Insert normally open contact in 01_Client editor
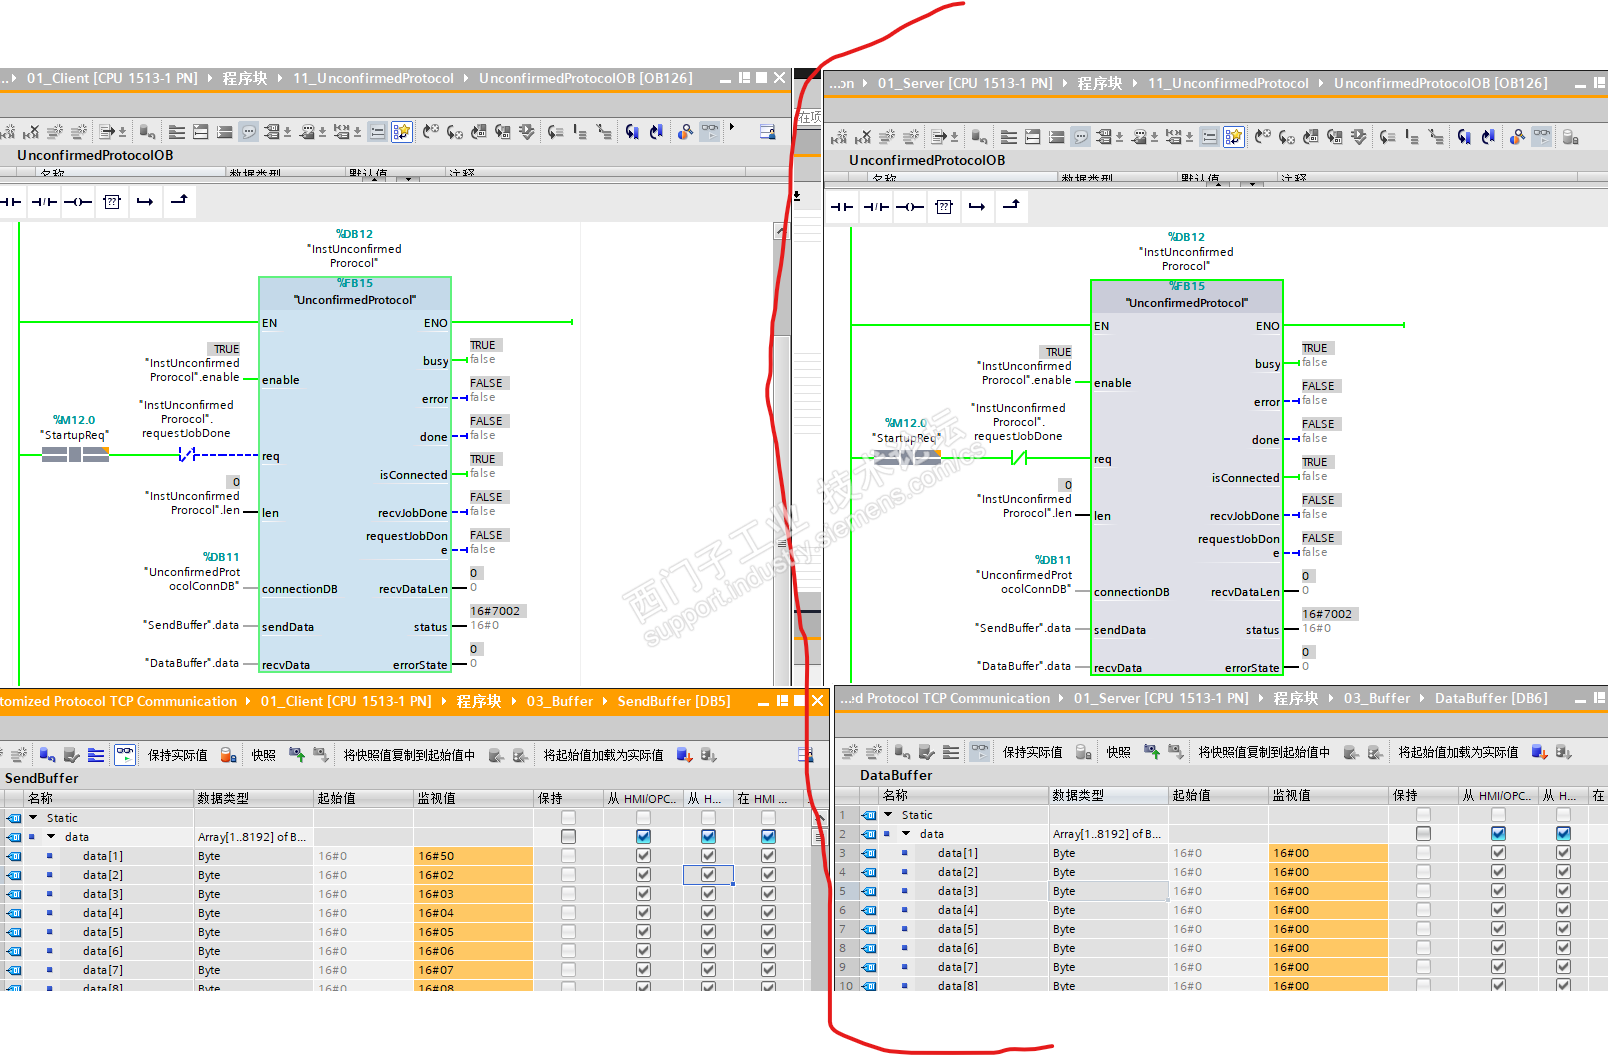 [11, 202]
